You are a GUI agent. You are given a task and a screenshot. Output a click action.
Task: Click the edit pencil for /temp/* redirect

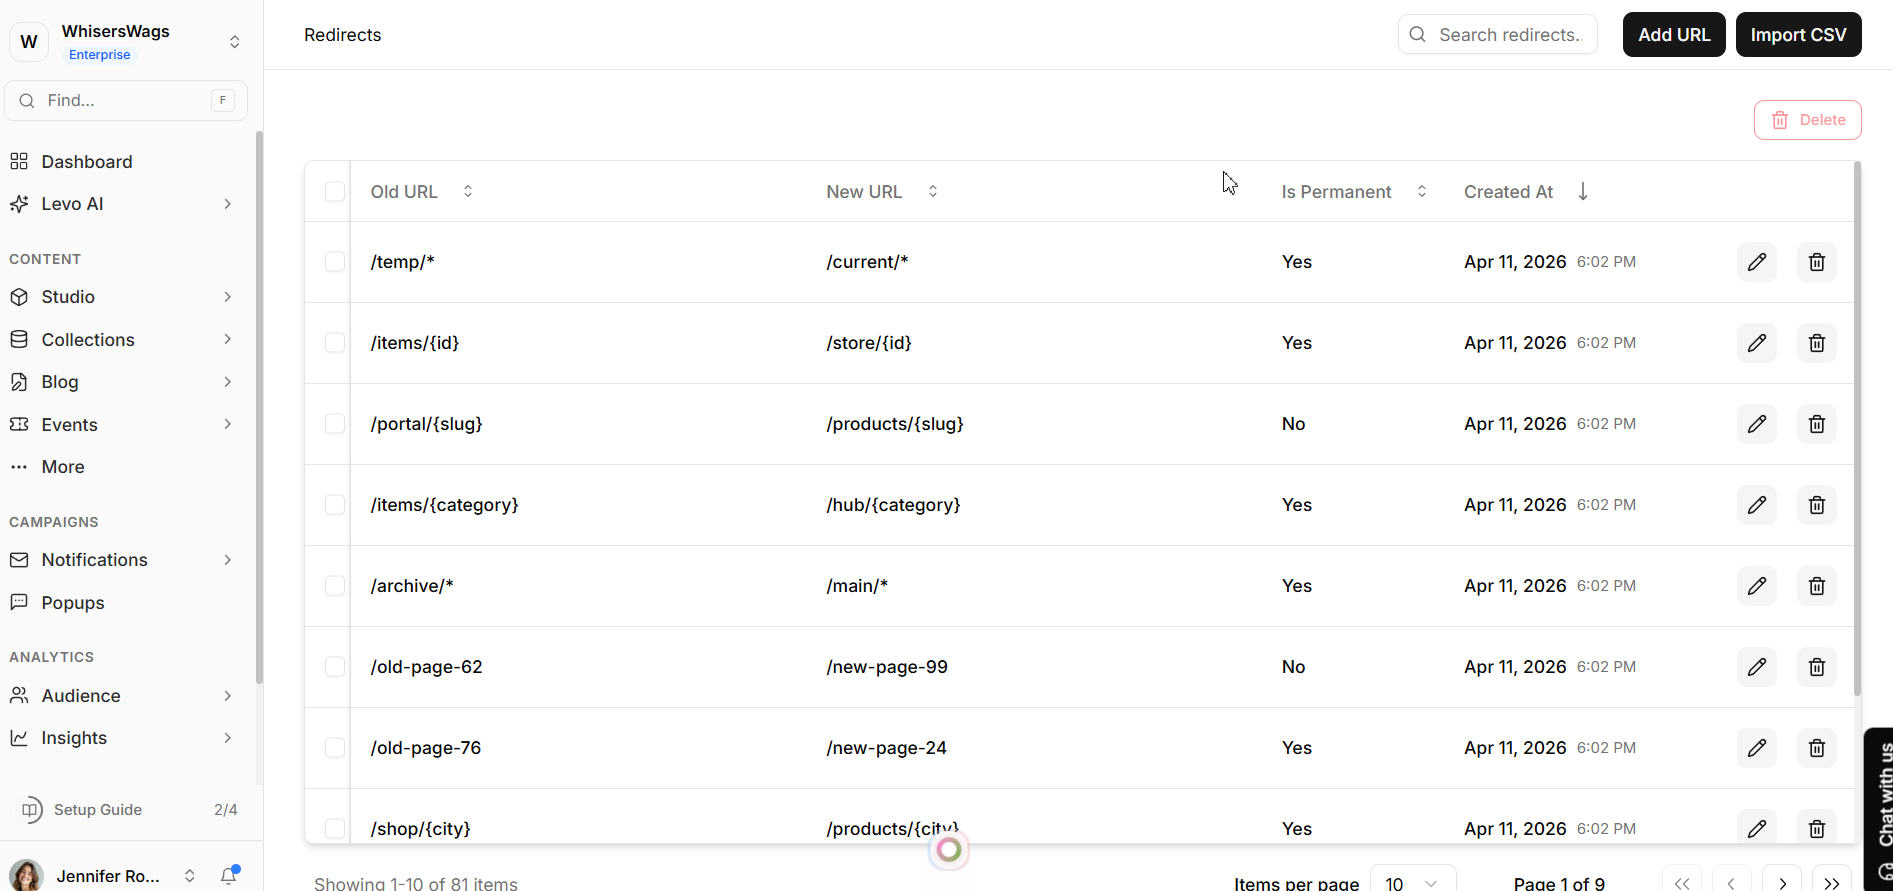click(1756, 262)
